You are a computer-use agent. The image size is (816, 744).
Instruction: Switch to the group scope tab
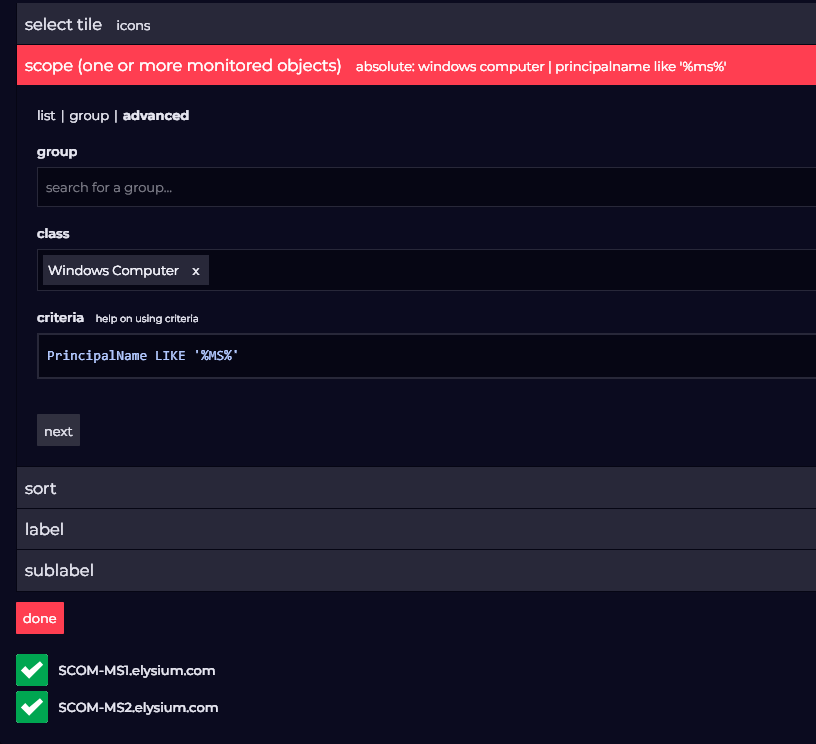[88, 116]
